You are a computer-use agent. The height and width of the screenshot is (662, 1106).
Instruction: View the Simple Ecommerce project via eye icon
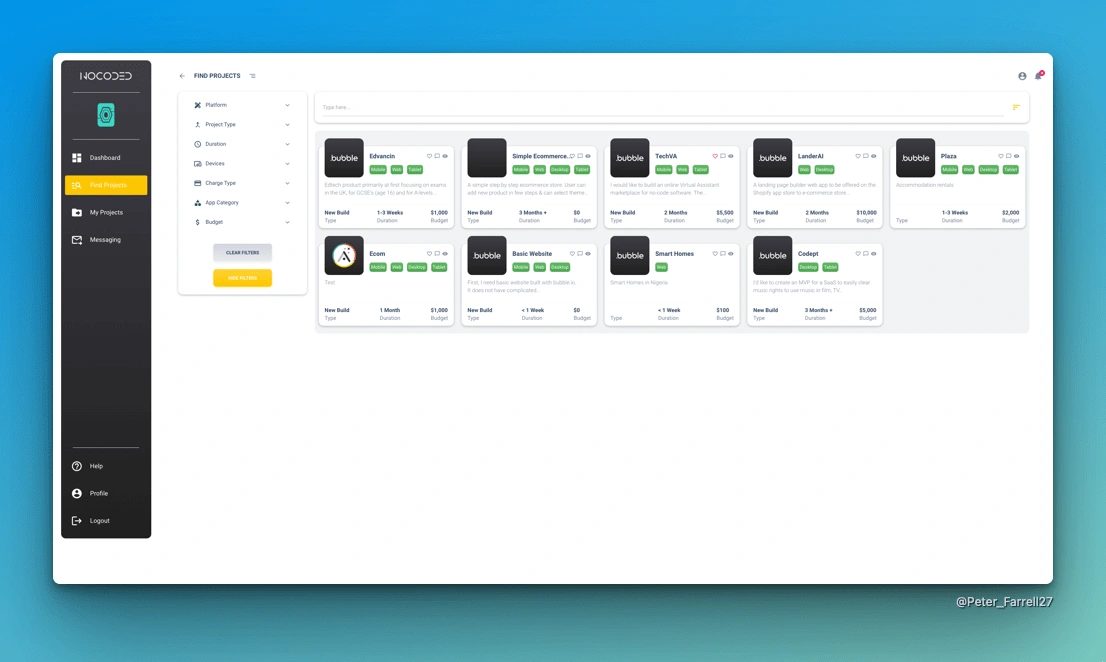point(588,156)
